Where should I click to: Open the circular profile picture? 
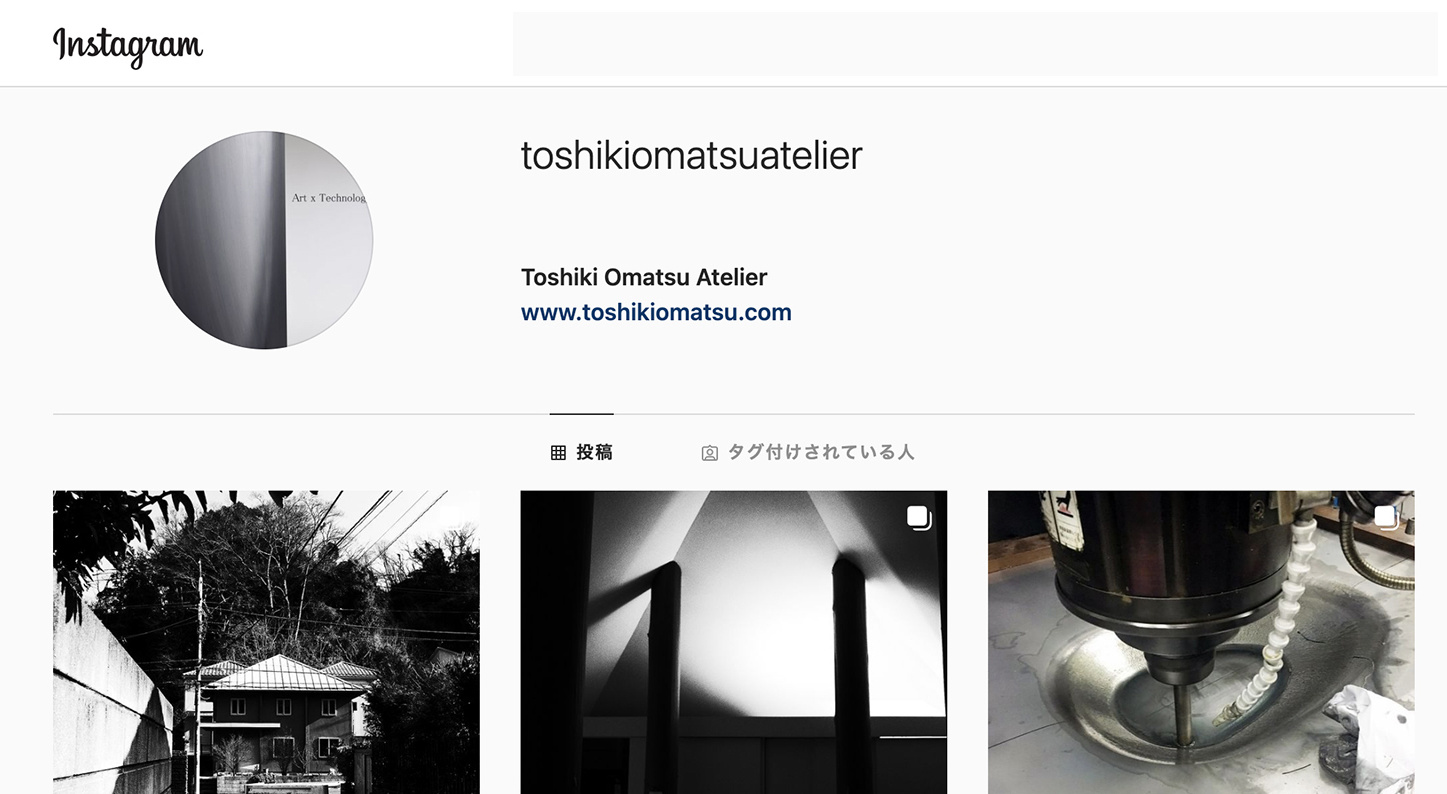pyautogui.click(x=264, y=240)
